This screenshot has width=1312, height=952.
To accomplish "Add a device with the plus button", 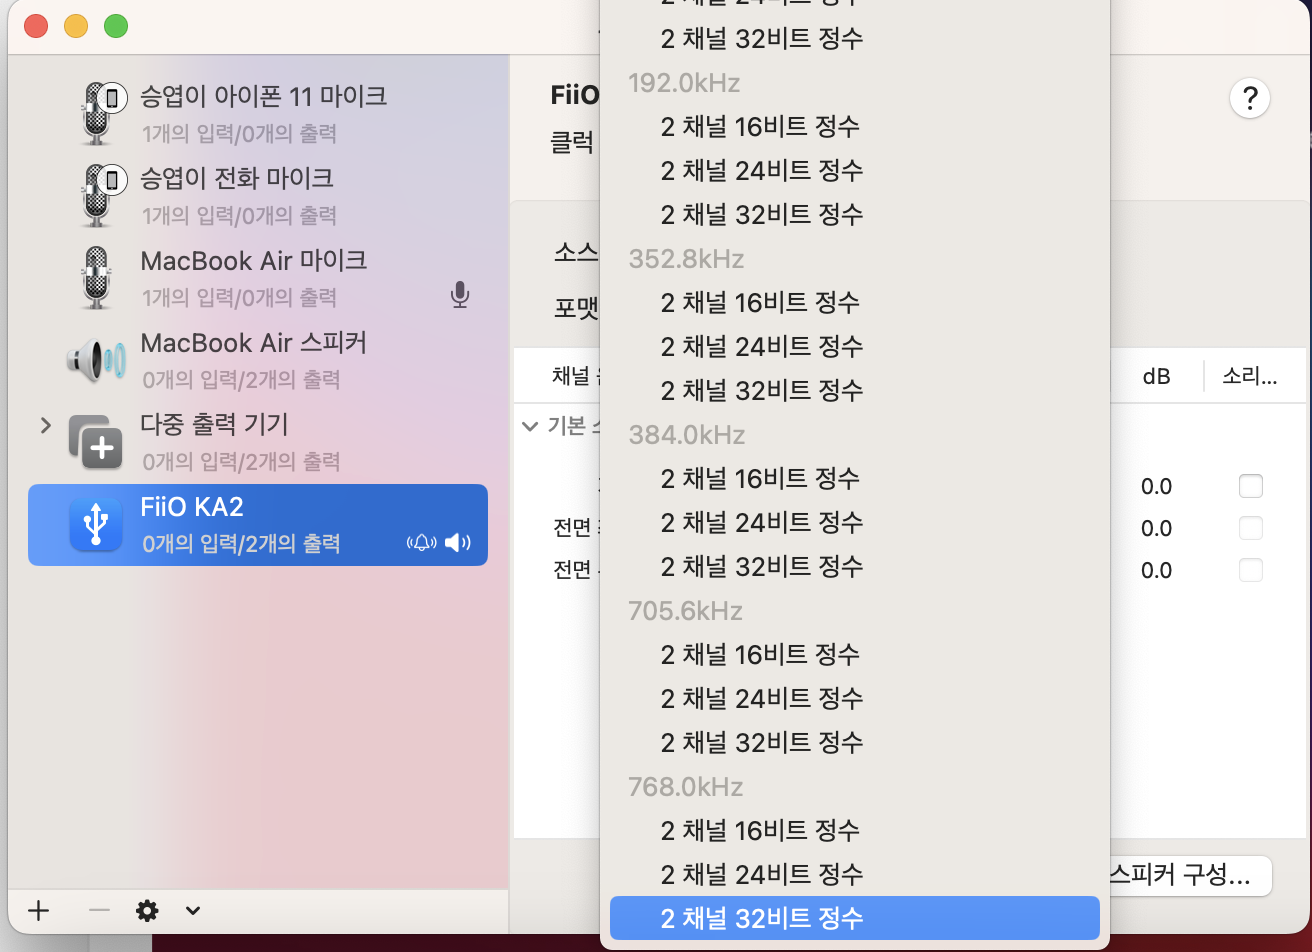I will (38, 910).
